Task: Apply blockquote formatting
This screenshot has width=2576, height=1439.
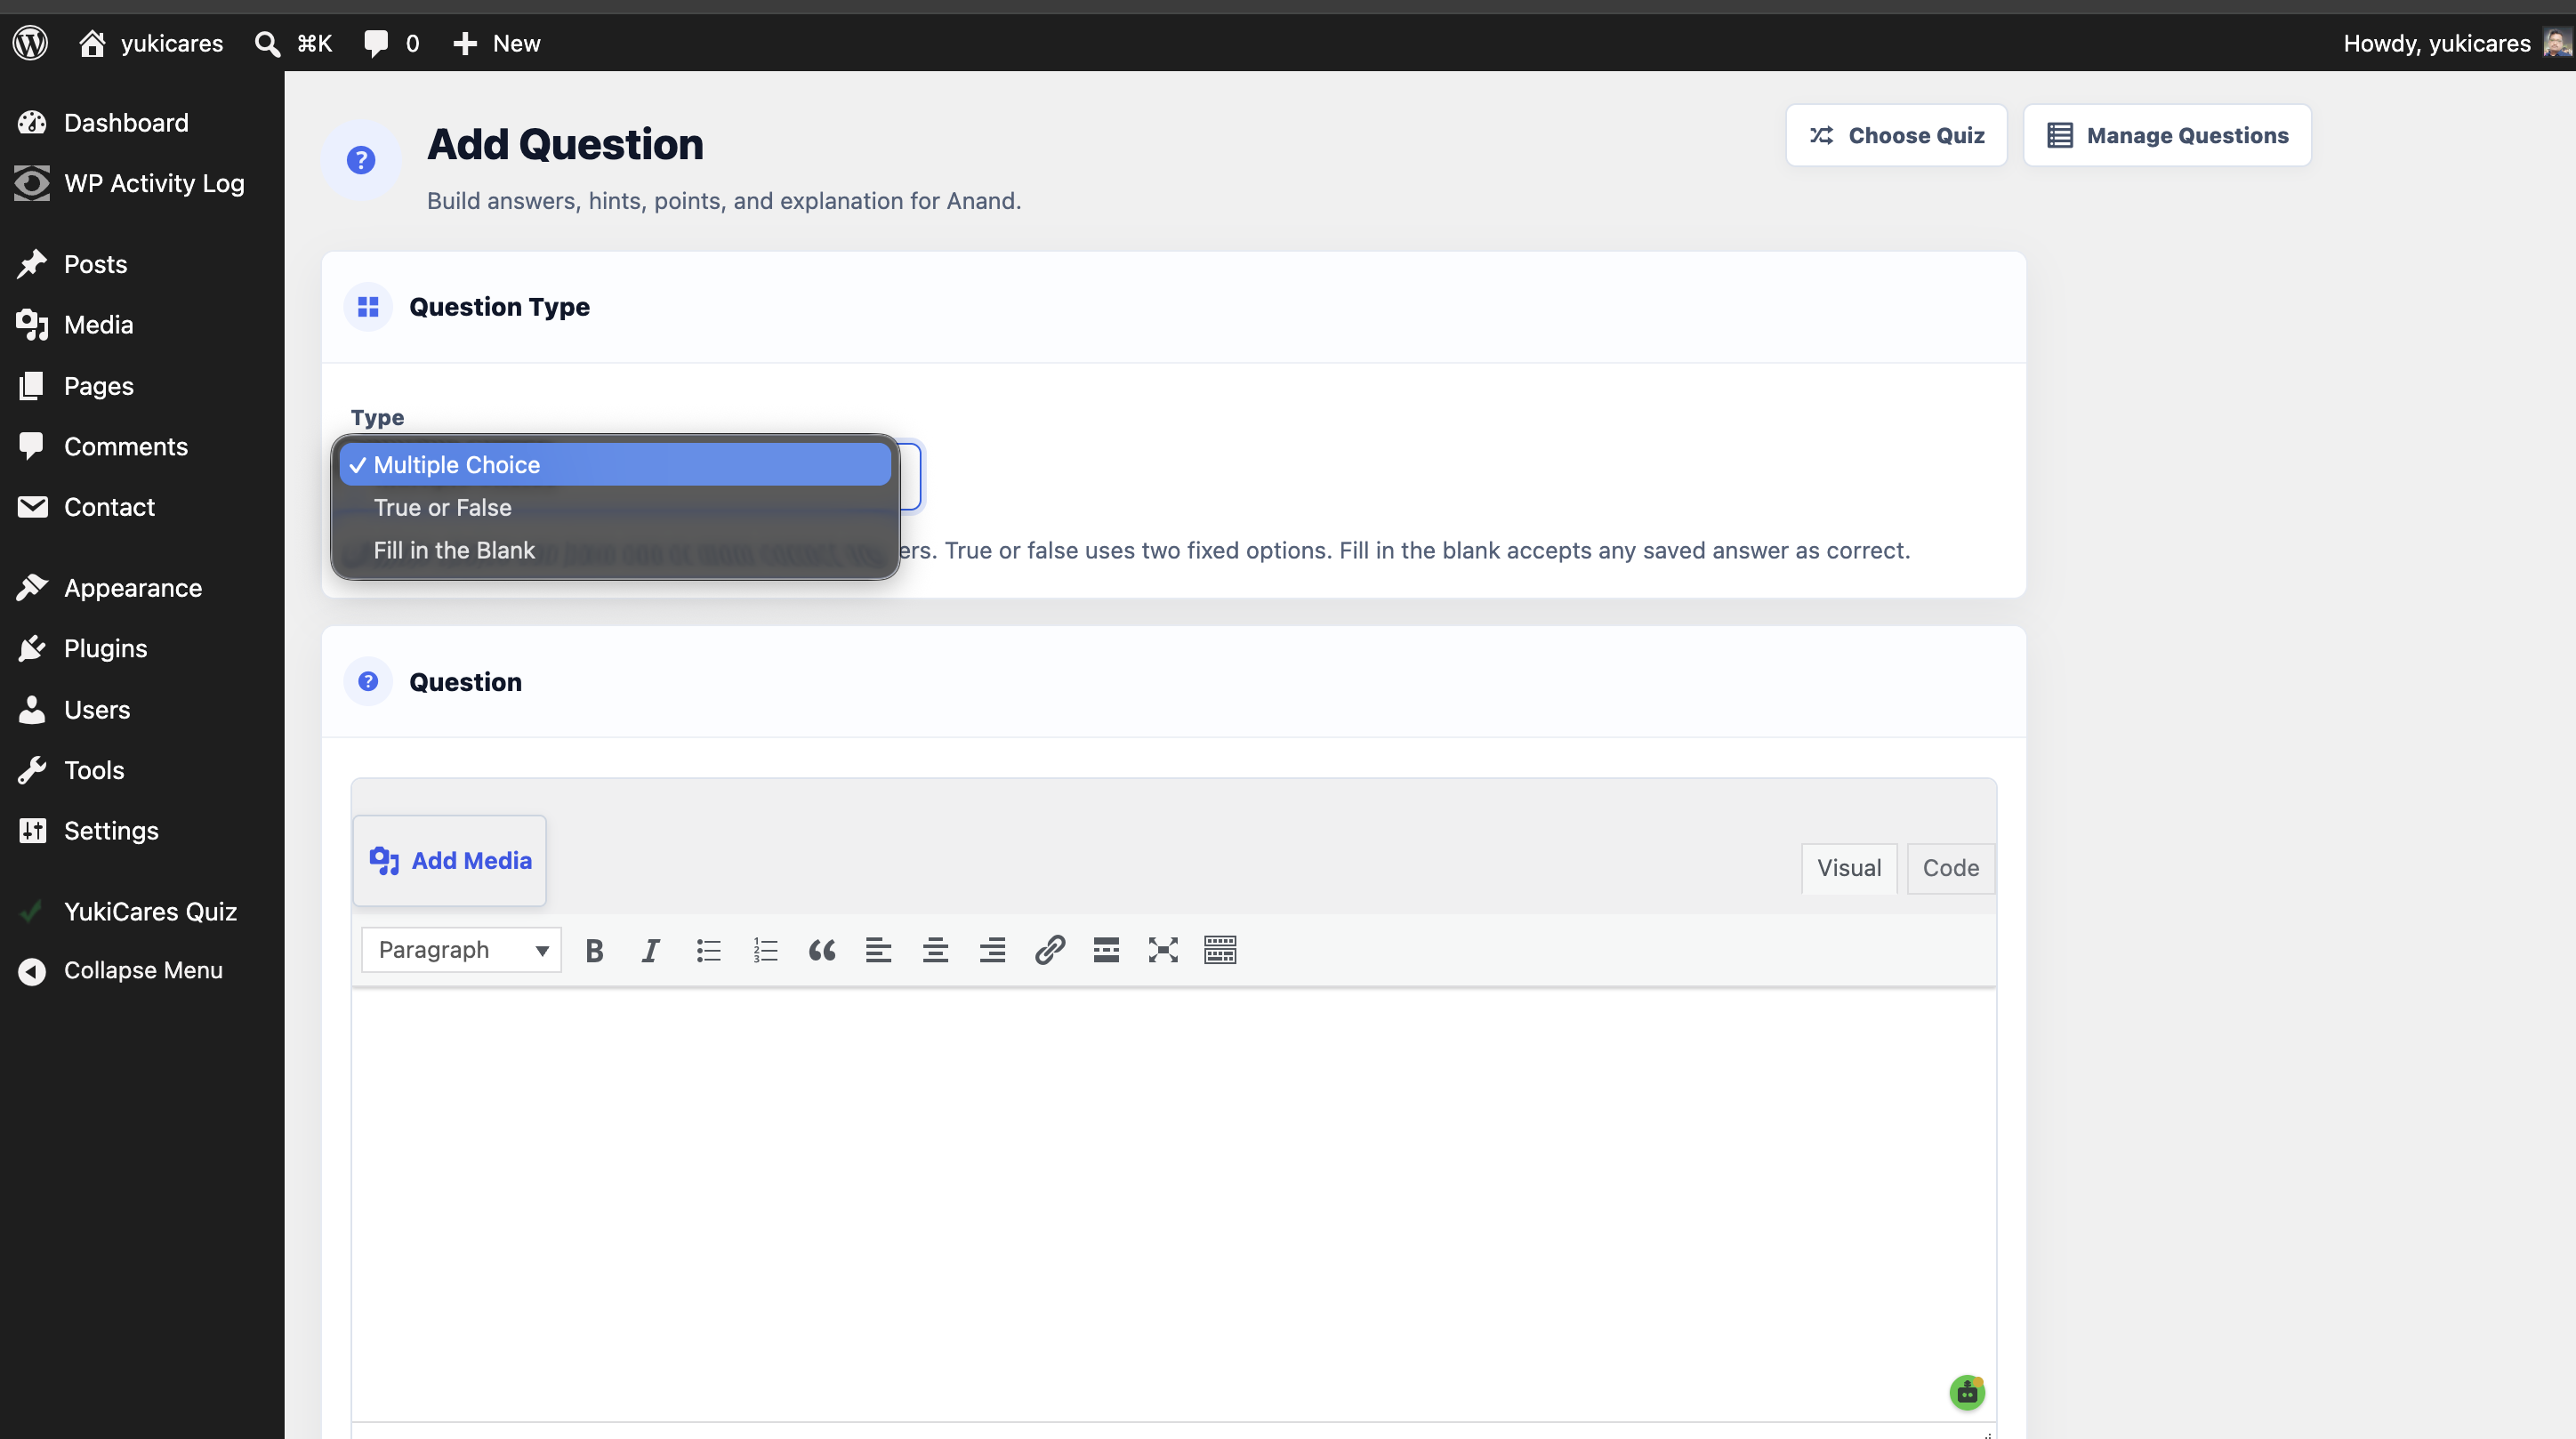Action: 822,950
